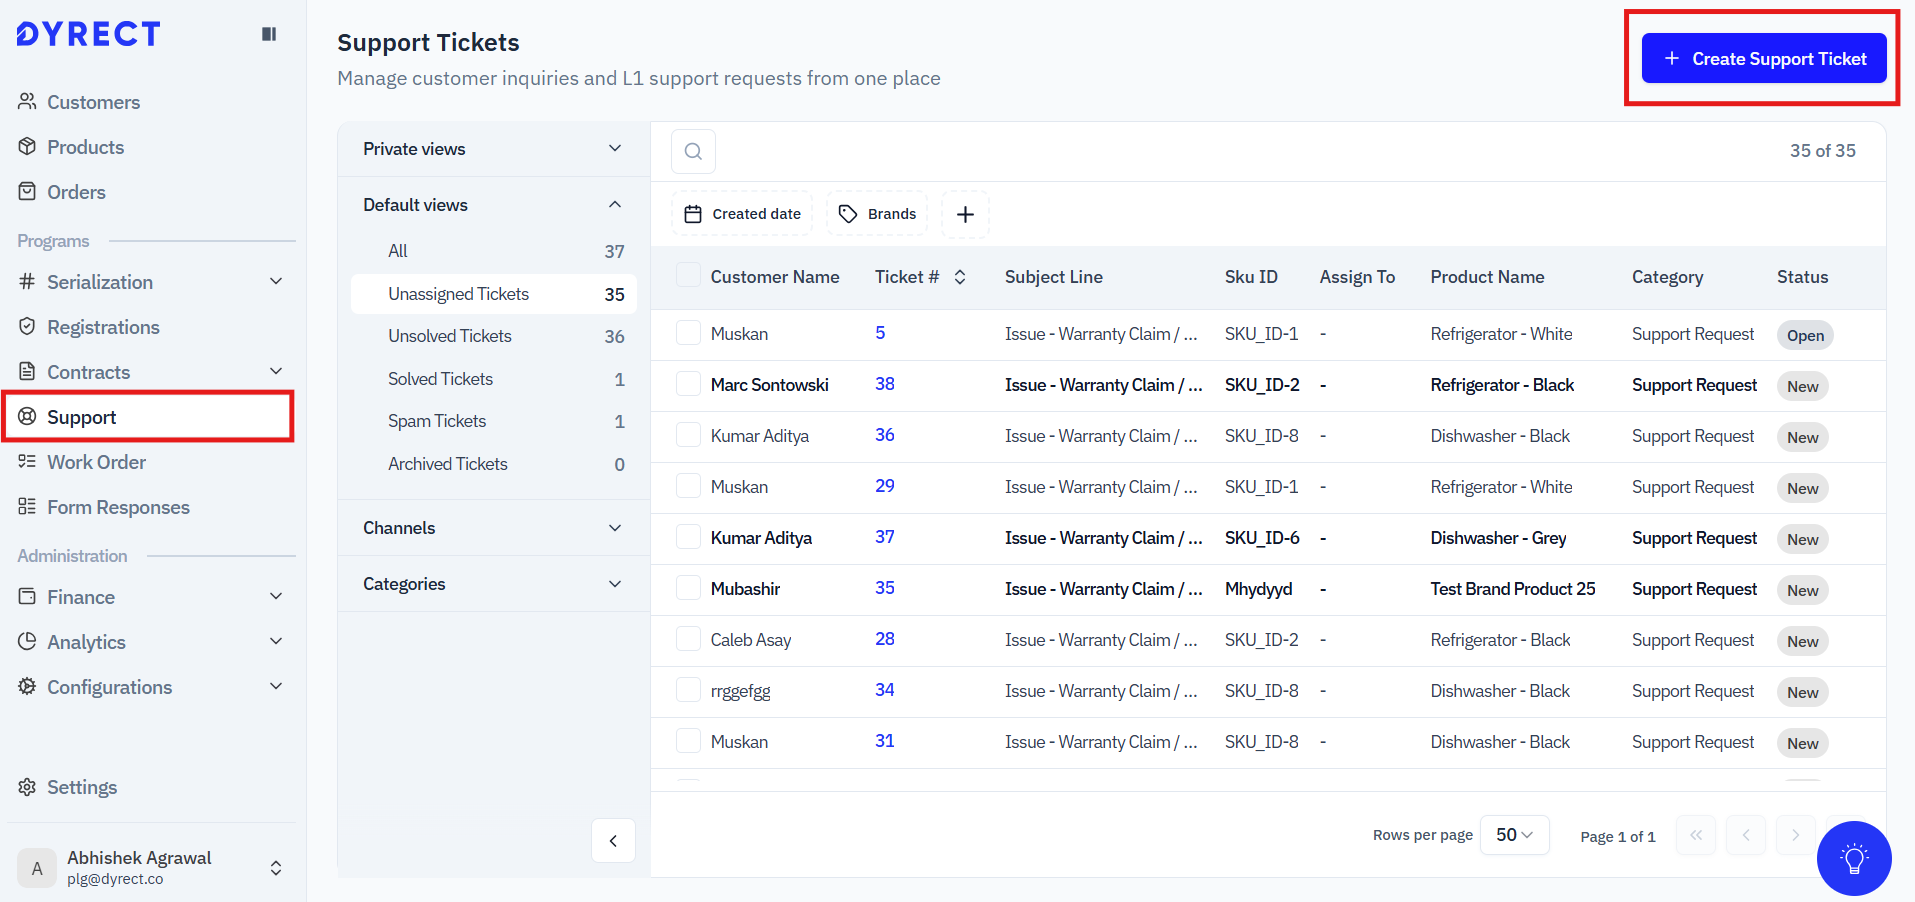Open ticket number 28 link
The image size is (1915, 902).
pos(885,639)
